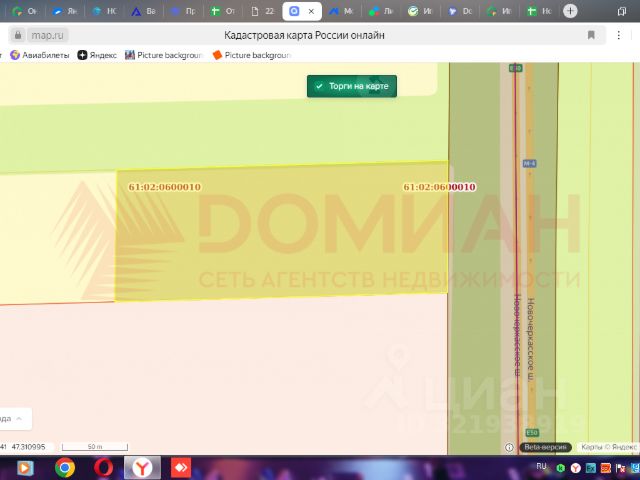The width and height of the screenshot is (640, 480).
Task: Open the second Picture background bookmark with orange icon
Action: tap(251, 55)
